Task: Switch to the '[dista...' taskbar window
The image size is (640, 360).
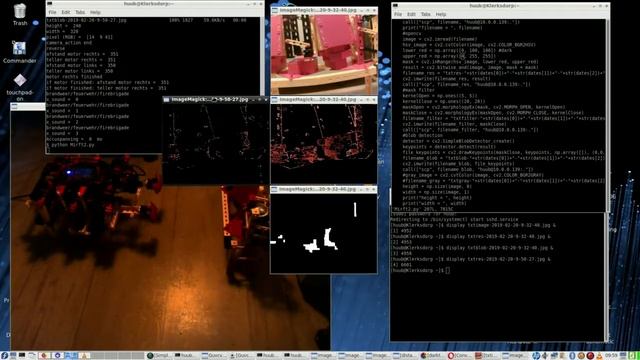Action: point(406,356)
